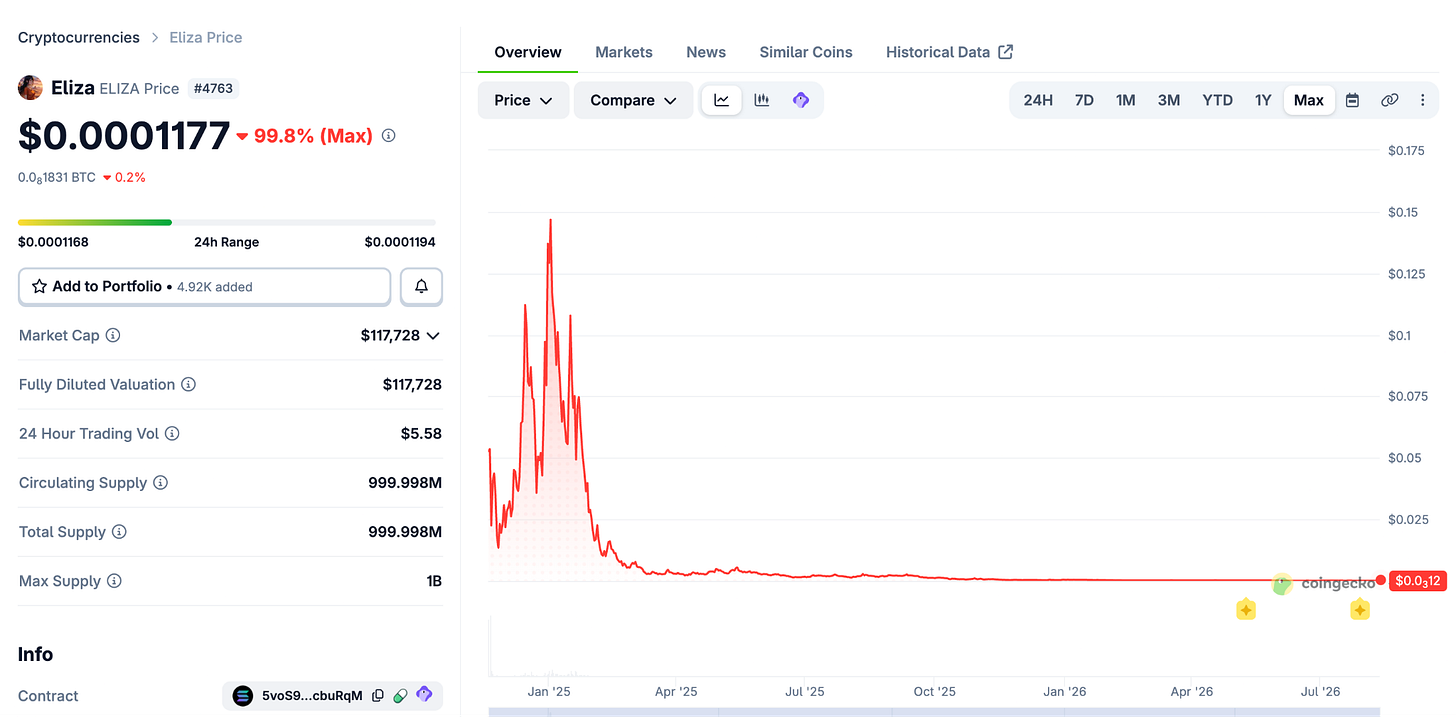Go to Cryptocurrencies breadcrumb link
This screenshot has width=1456, height=717.
point(79,37)
